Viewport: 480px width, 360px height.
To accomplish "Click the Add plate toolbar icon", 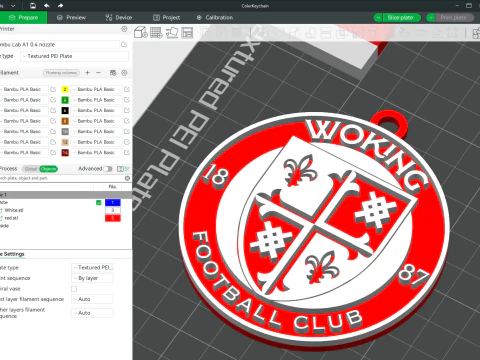I will coord(156,32).
